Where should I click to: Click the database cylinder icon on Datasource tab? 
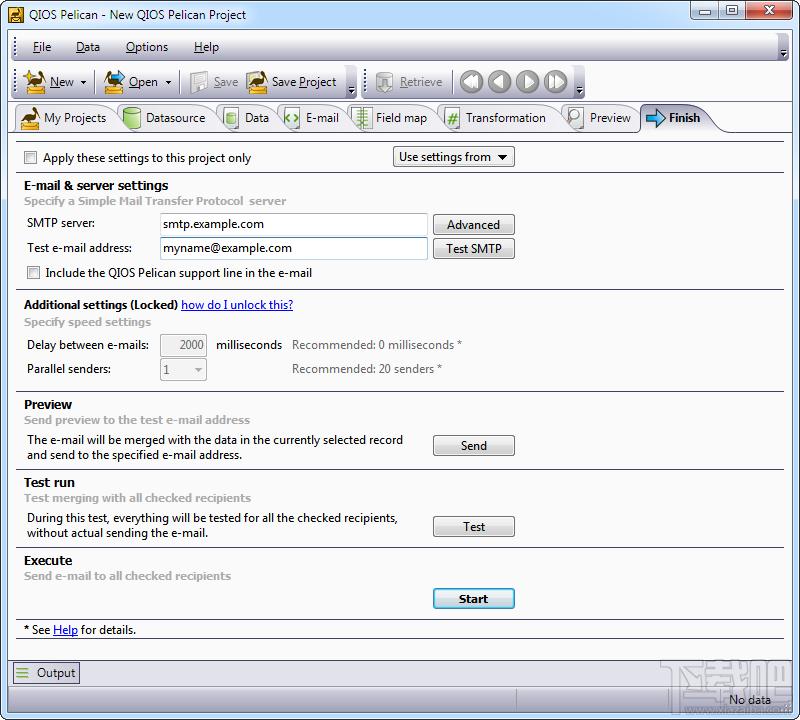(132, 118)
